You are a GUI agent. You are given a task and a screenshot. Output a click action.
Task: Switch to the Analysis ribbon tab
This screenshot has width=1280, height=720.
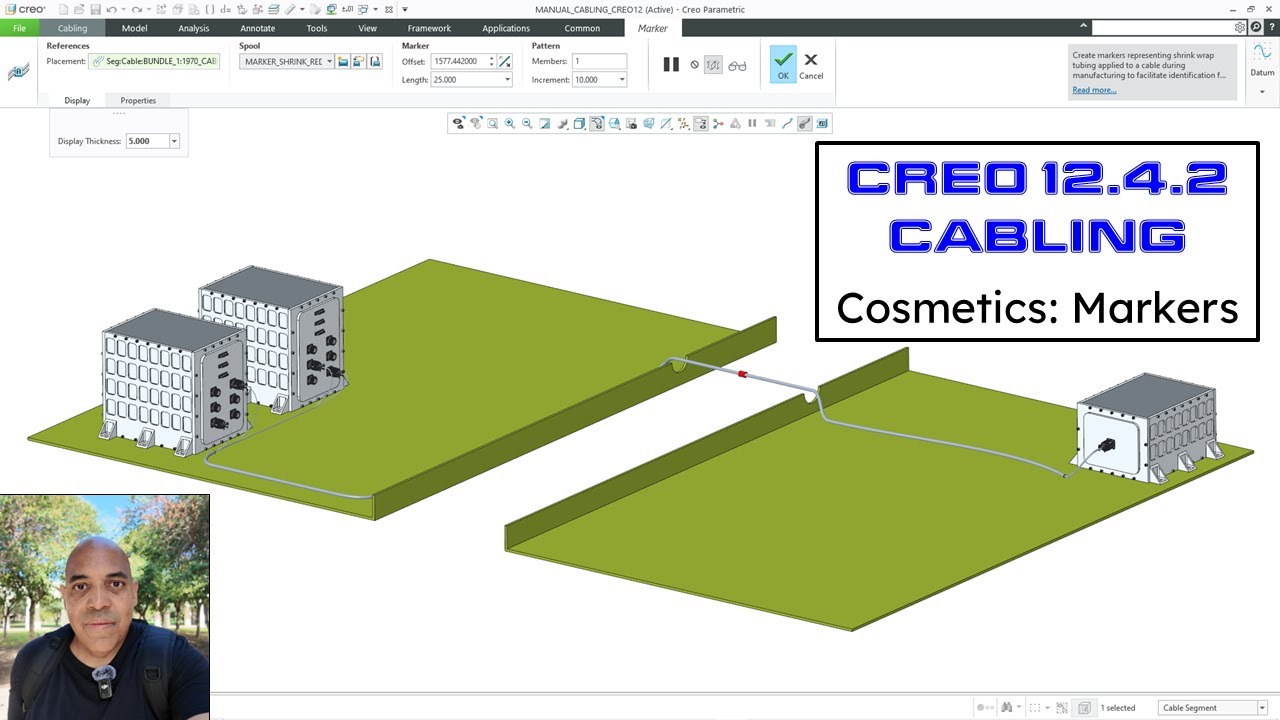194,28
